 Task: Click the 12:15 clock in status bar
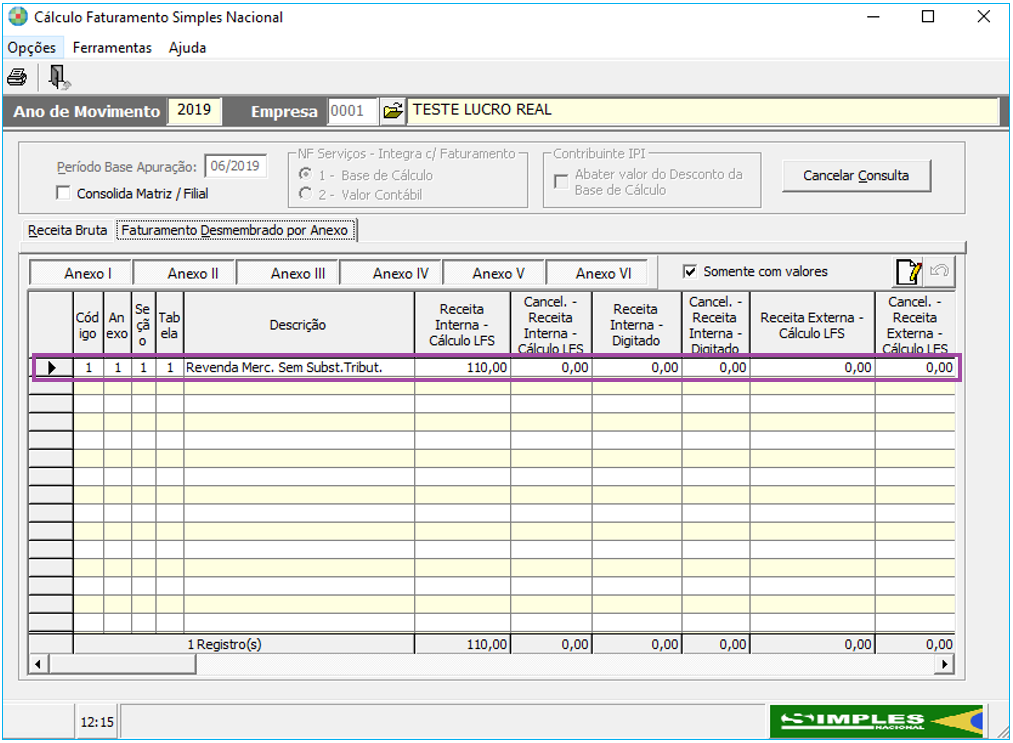click(x=97, y=722)
